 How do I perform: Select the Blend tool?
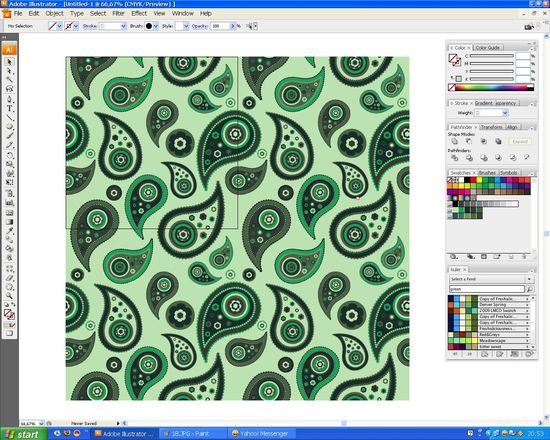(x=9, y=240)
